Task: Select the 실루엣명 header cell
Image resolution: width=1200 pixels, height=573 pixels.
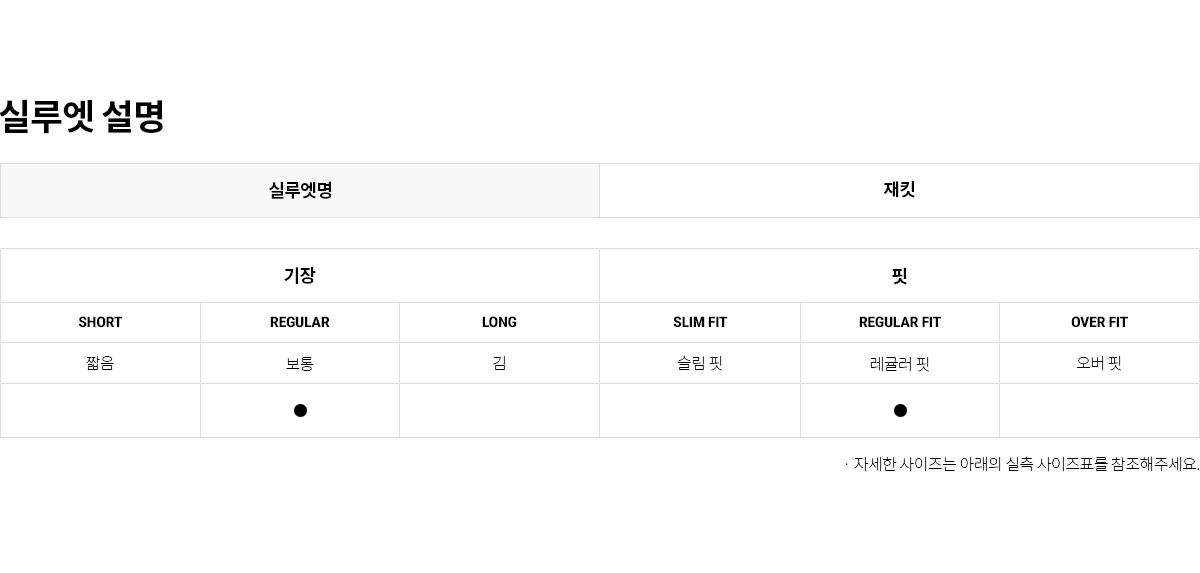Action: point(300,190)
